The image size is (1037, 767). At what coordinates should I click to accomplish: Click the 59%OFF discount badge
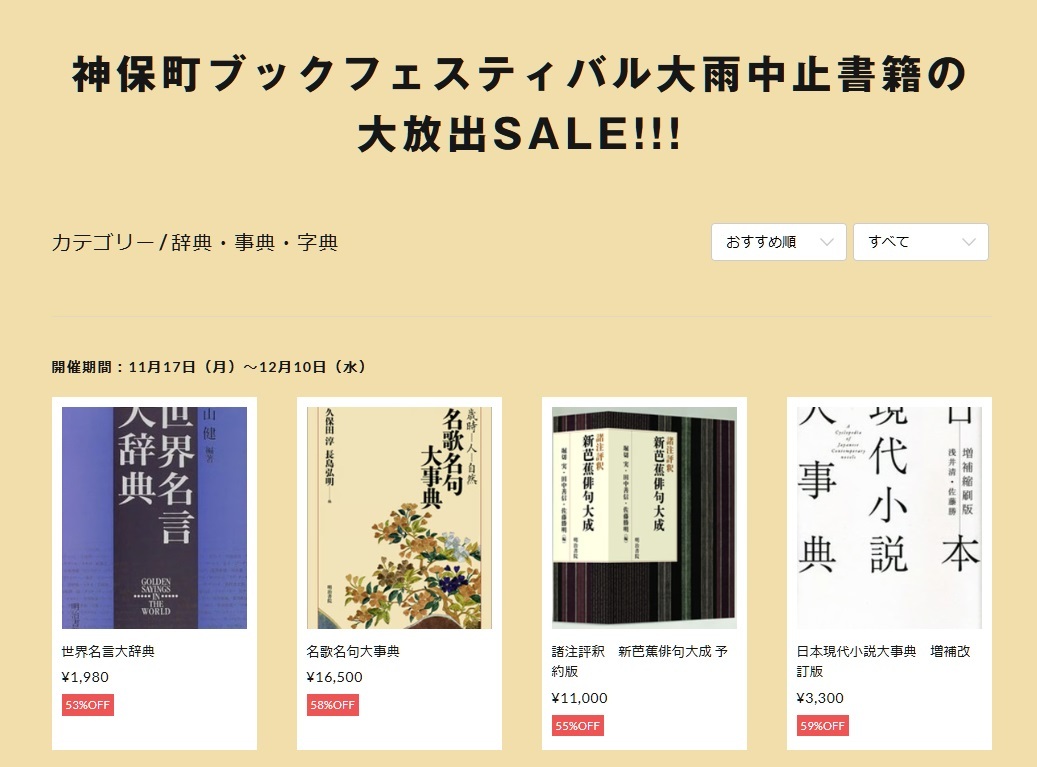point(823,726)
